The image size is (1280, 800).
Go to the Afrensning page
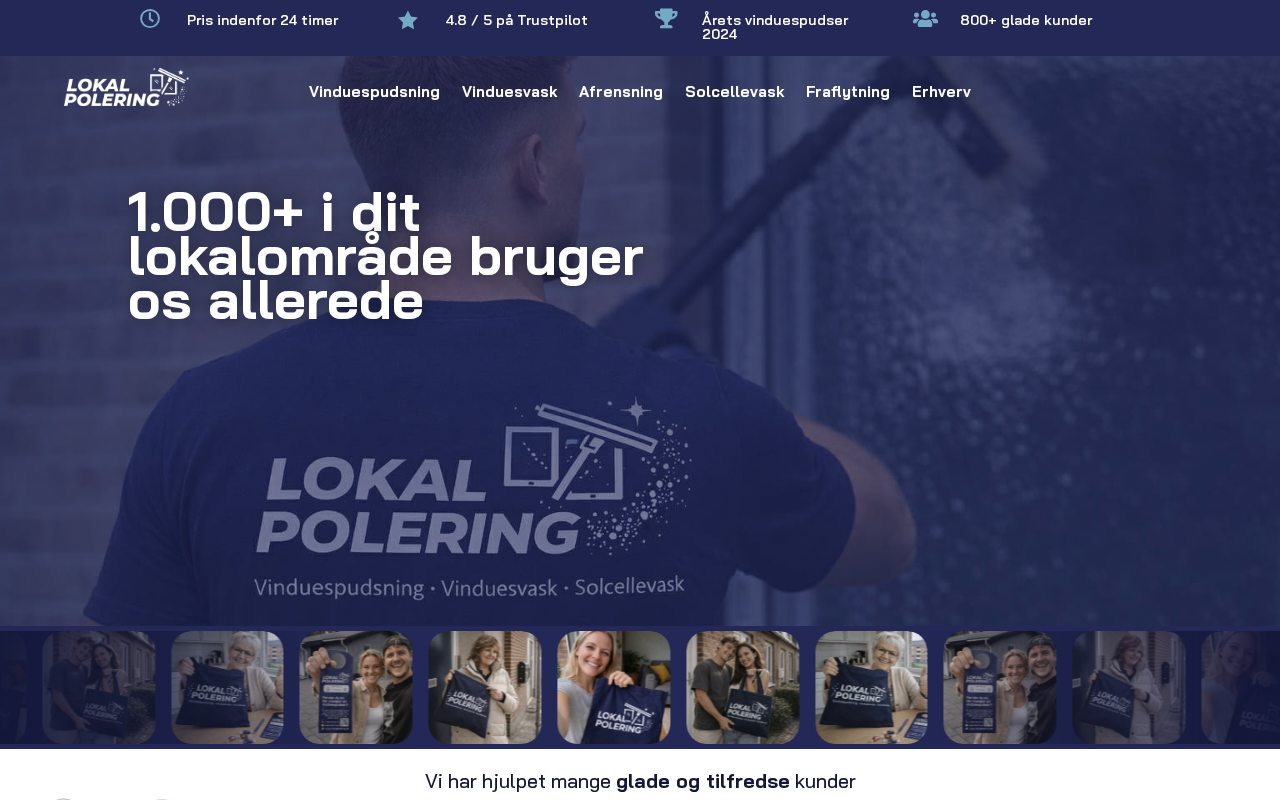(x=621, y=92)
